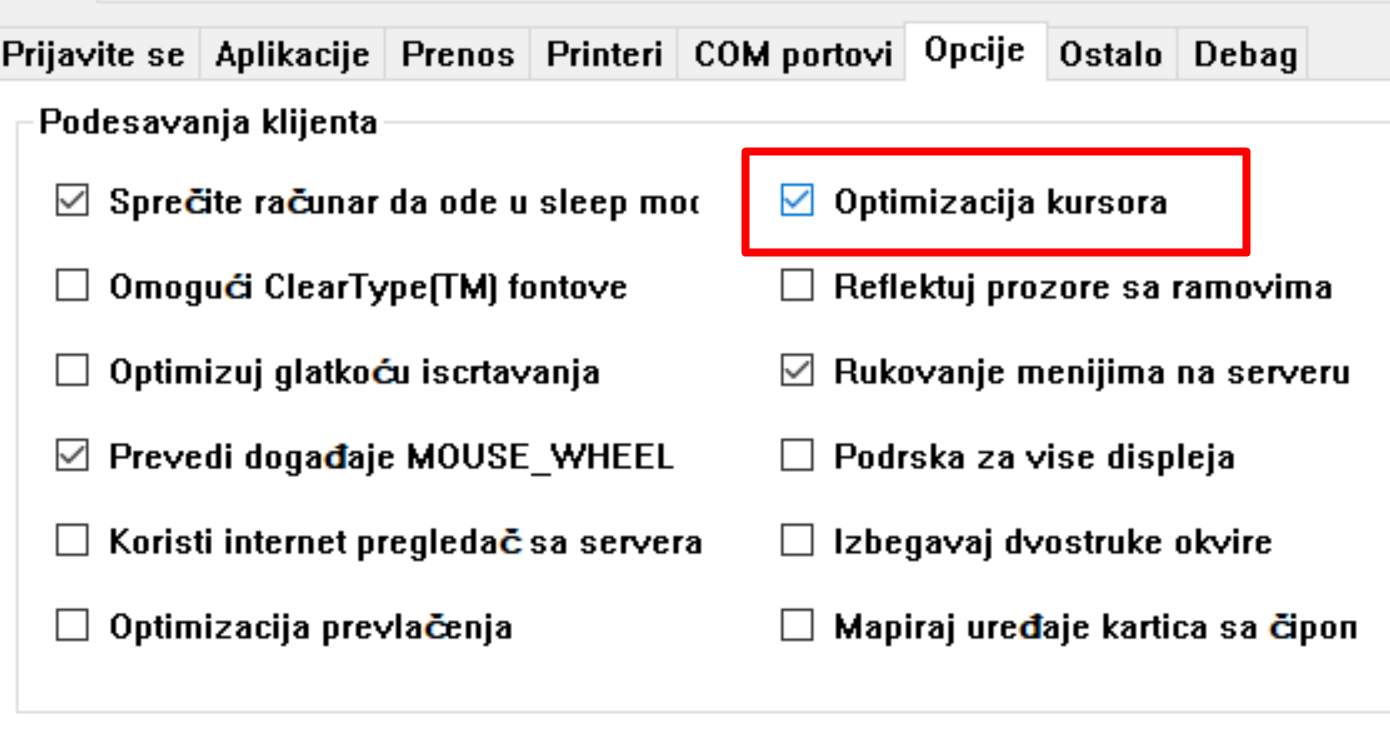
Task: Enable Omogući ClearType(TM) fontove checkbox
Action: point(72,287)
